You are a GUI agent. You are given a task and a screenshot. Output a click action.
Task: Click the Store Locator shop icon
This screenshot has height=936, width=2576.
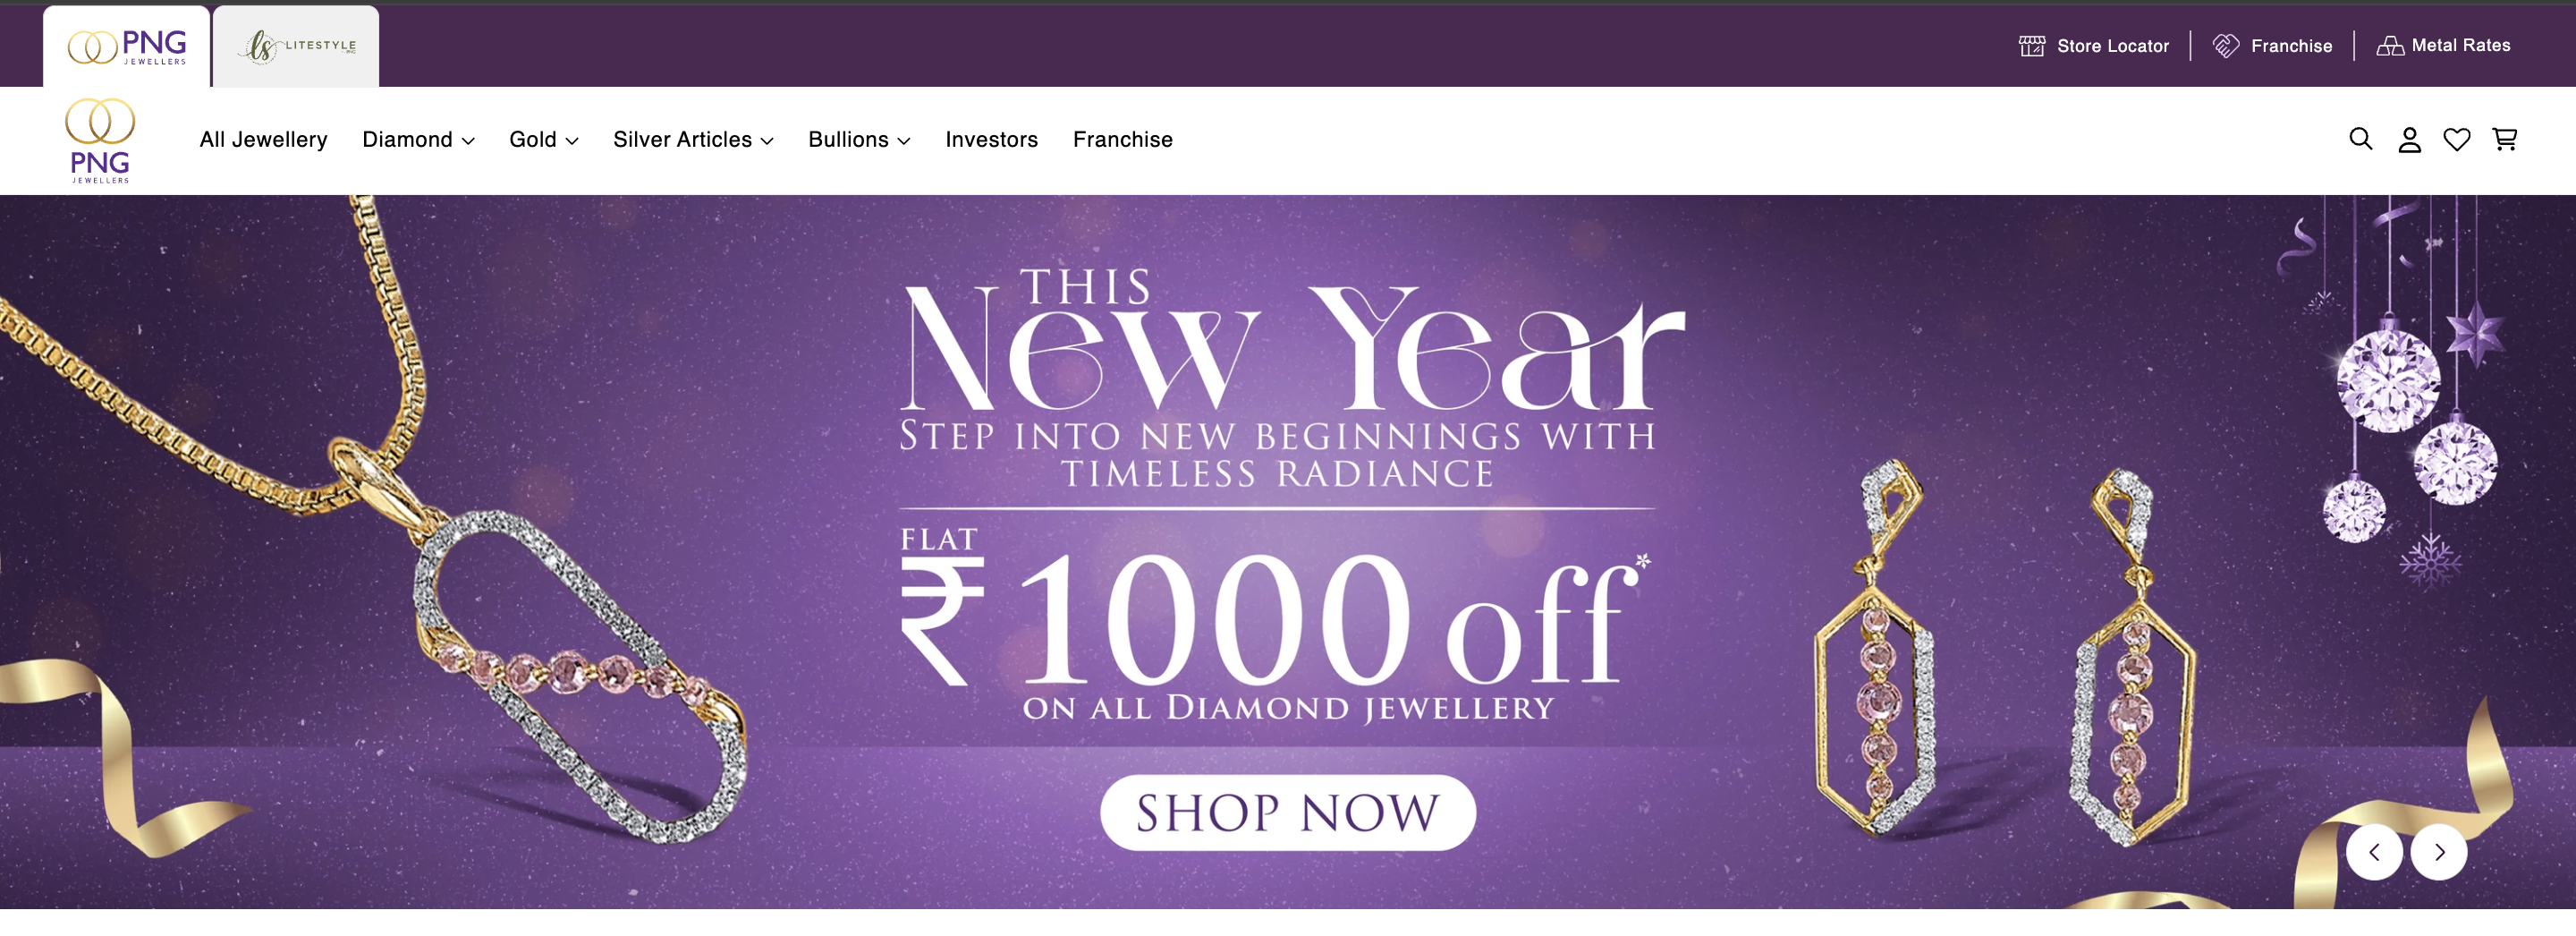coord(2031,46)
